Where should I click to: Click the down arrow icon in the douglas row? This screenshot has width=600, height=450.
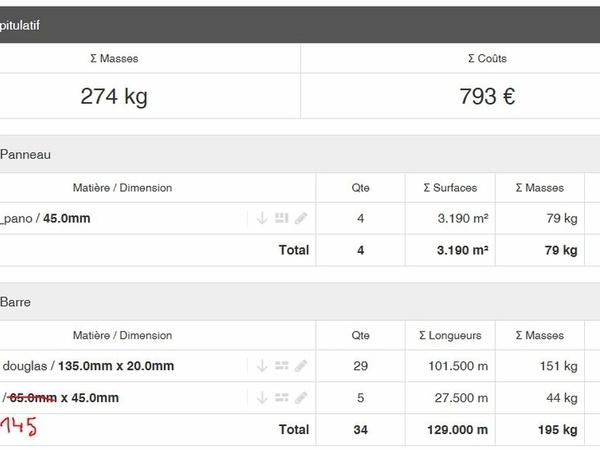pos(262,366)
